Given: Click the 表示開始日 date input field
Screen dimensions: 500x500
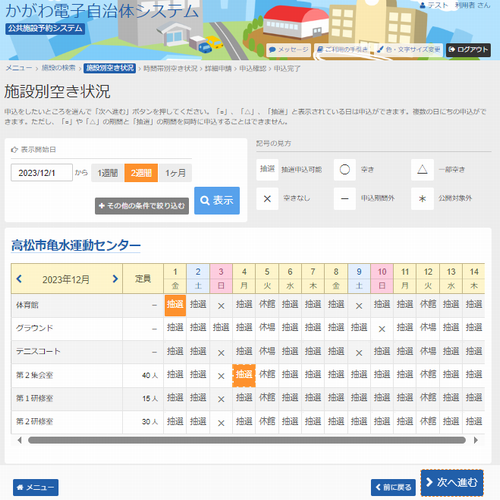Looking at the screenshot, I should pos(42,173).
